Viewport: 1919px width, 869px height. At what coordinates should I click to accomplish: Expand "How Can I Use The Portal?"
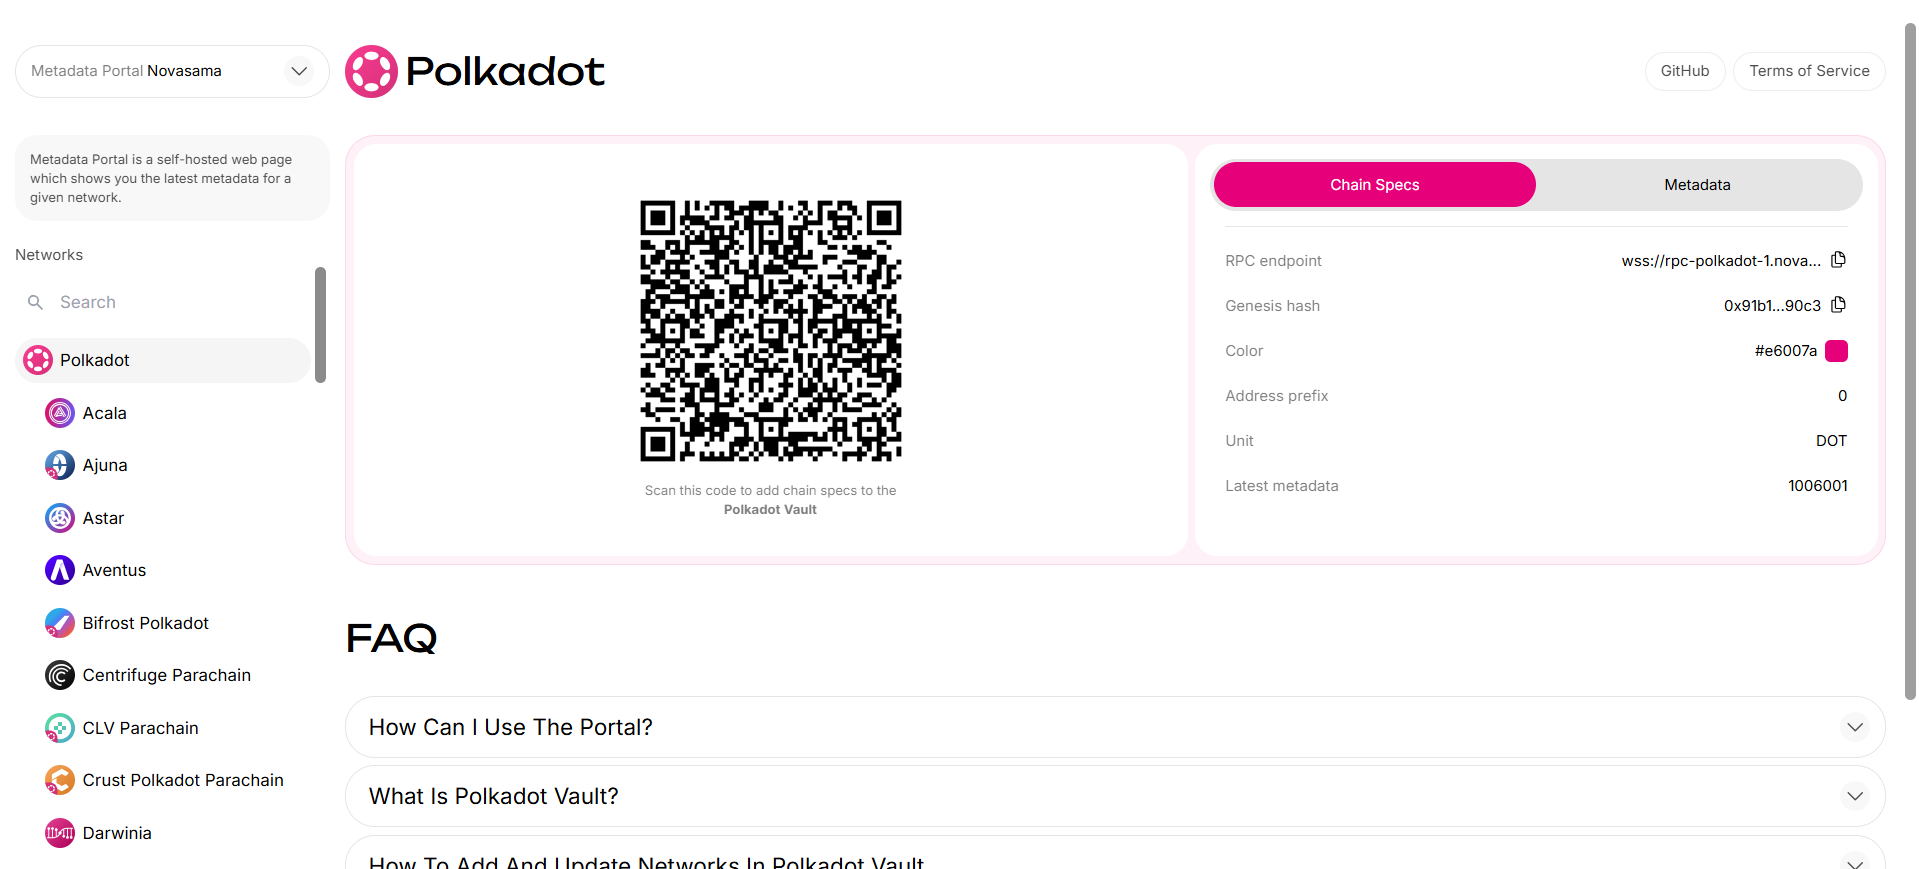pos(1114,727)
